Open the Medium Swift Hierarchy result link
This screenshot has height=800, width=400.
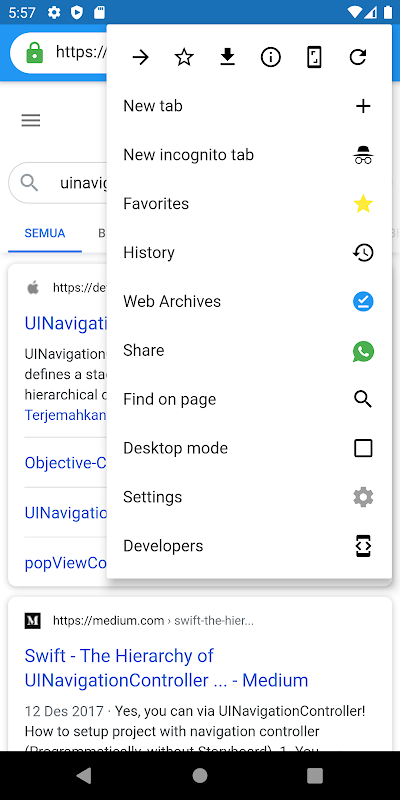166,668
